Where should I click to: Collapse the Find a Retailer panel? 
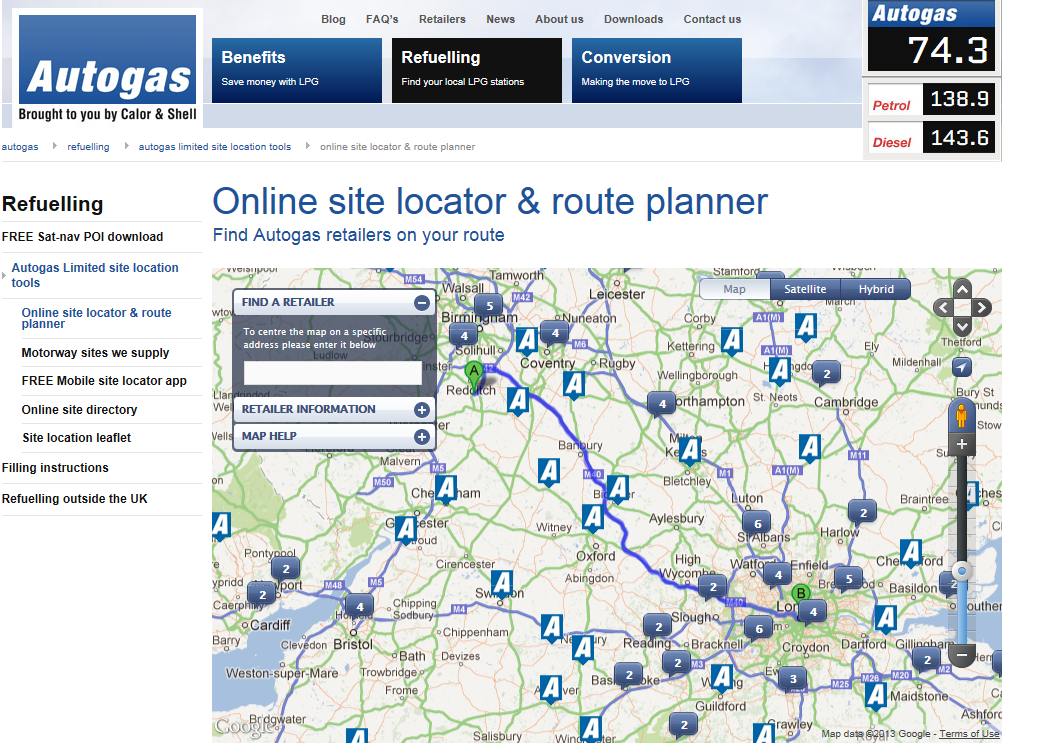(422, 302)
